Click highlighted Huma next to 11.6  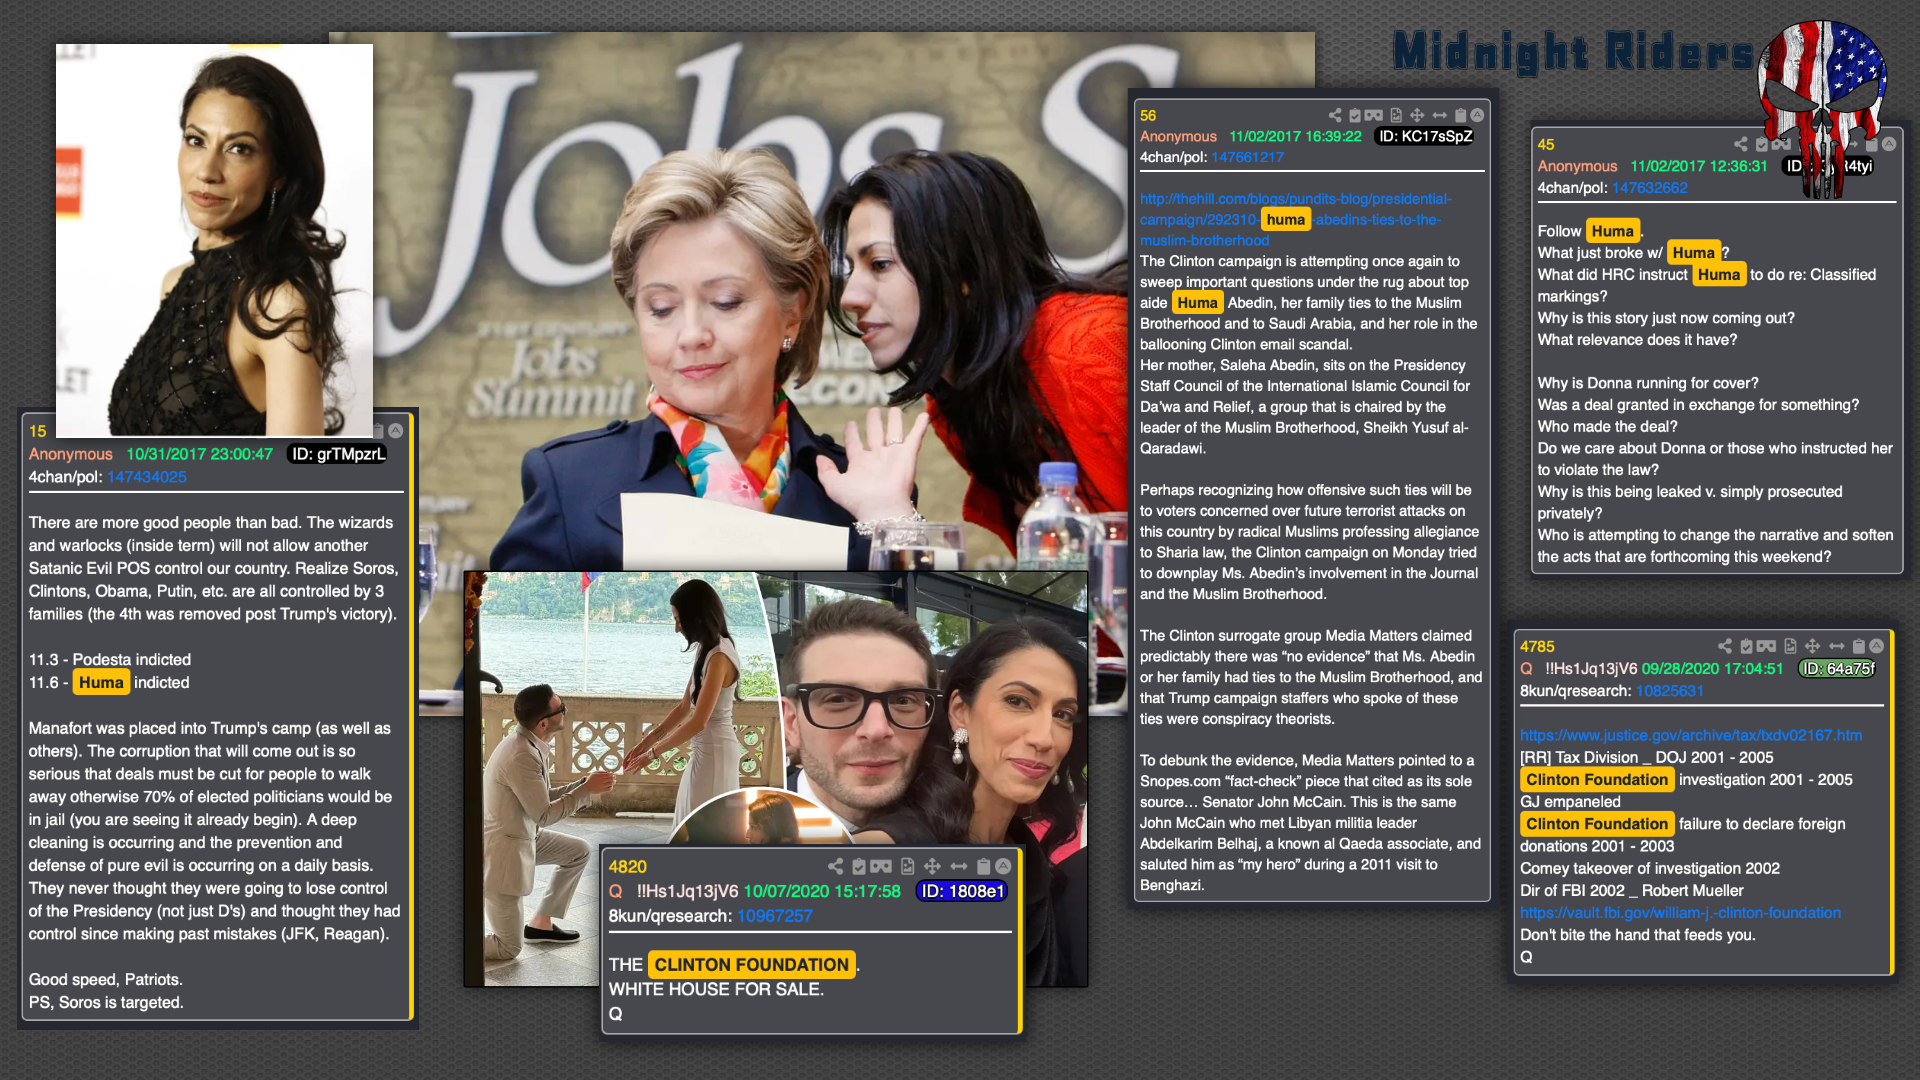tap(101, 683)
